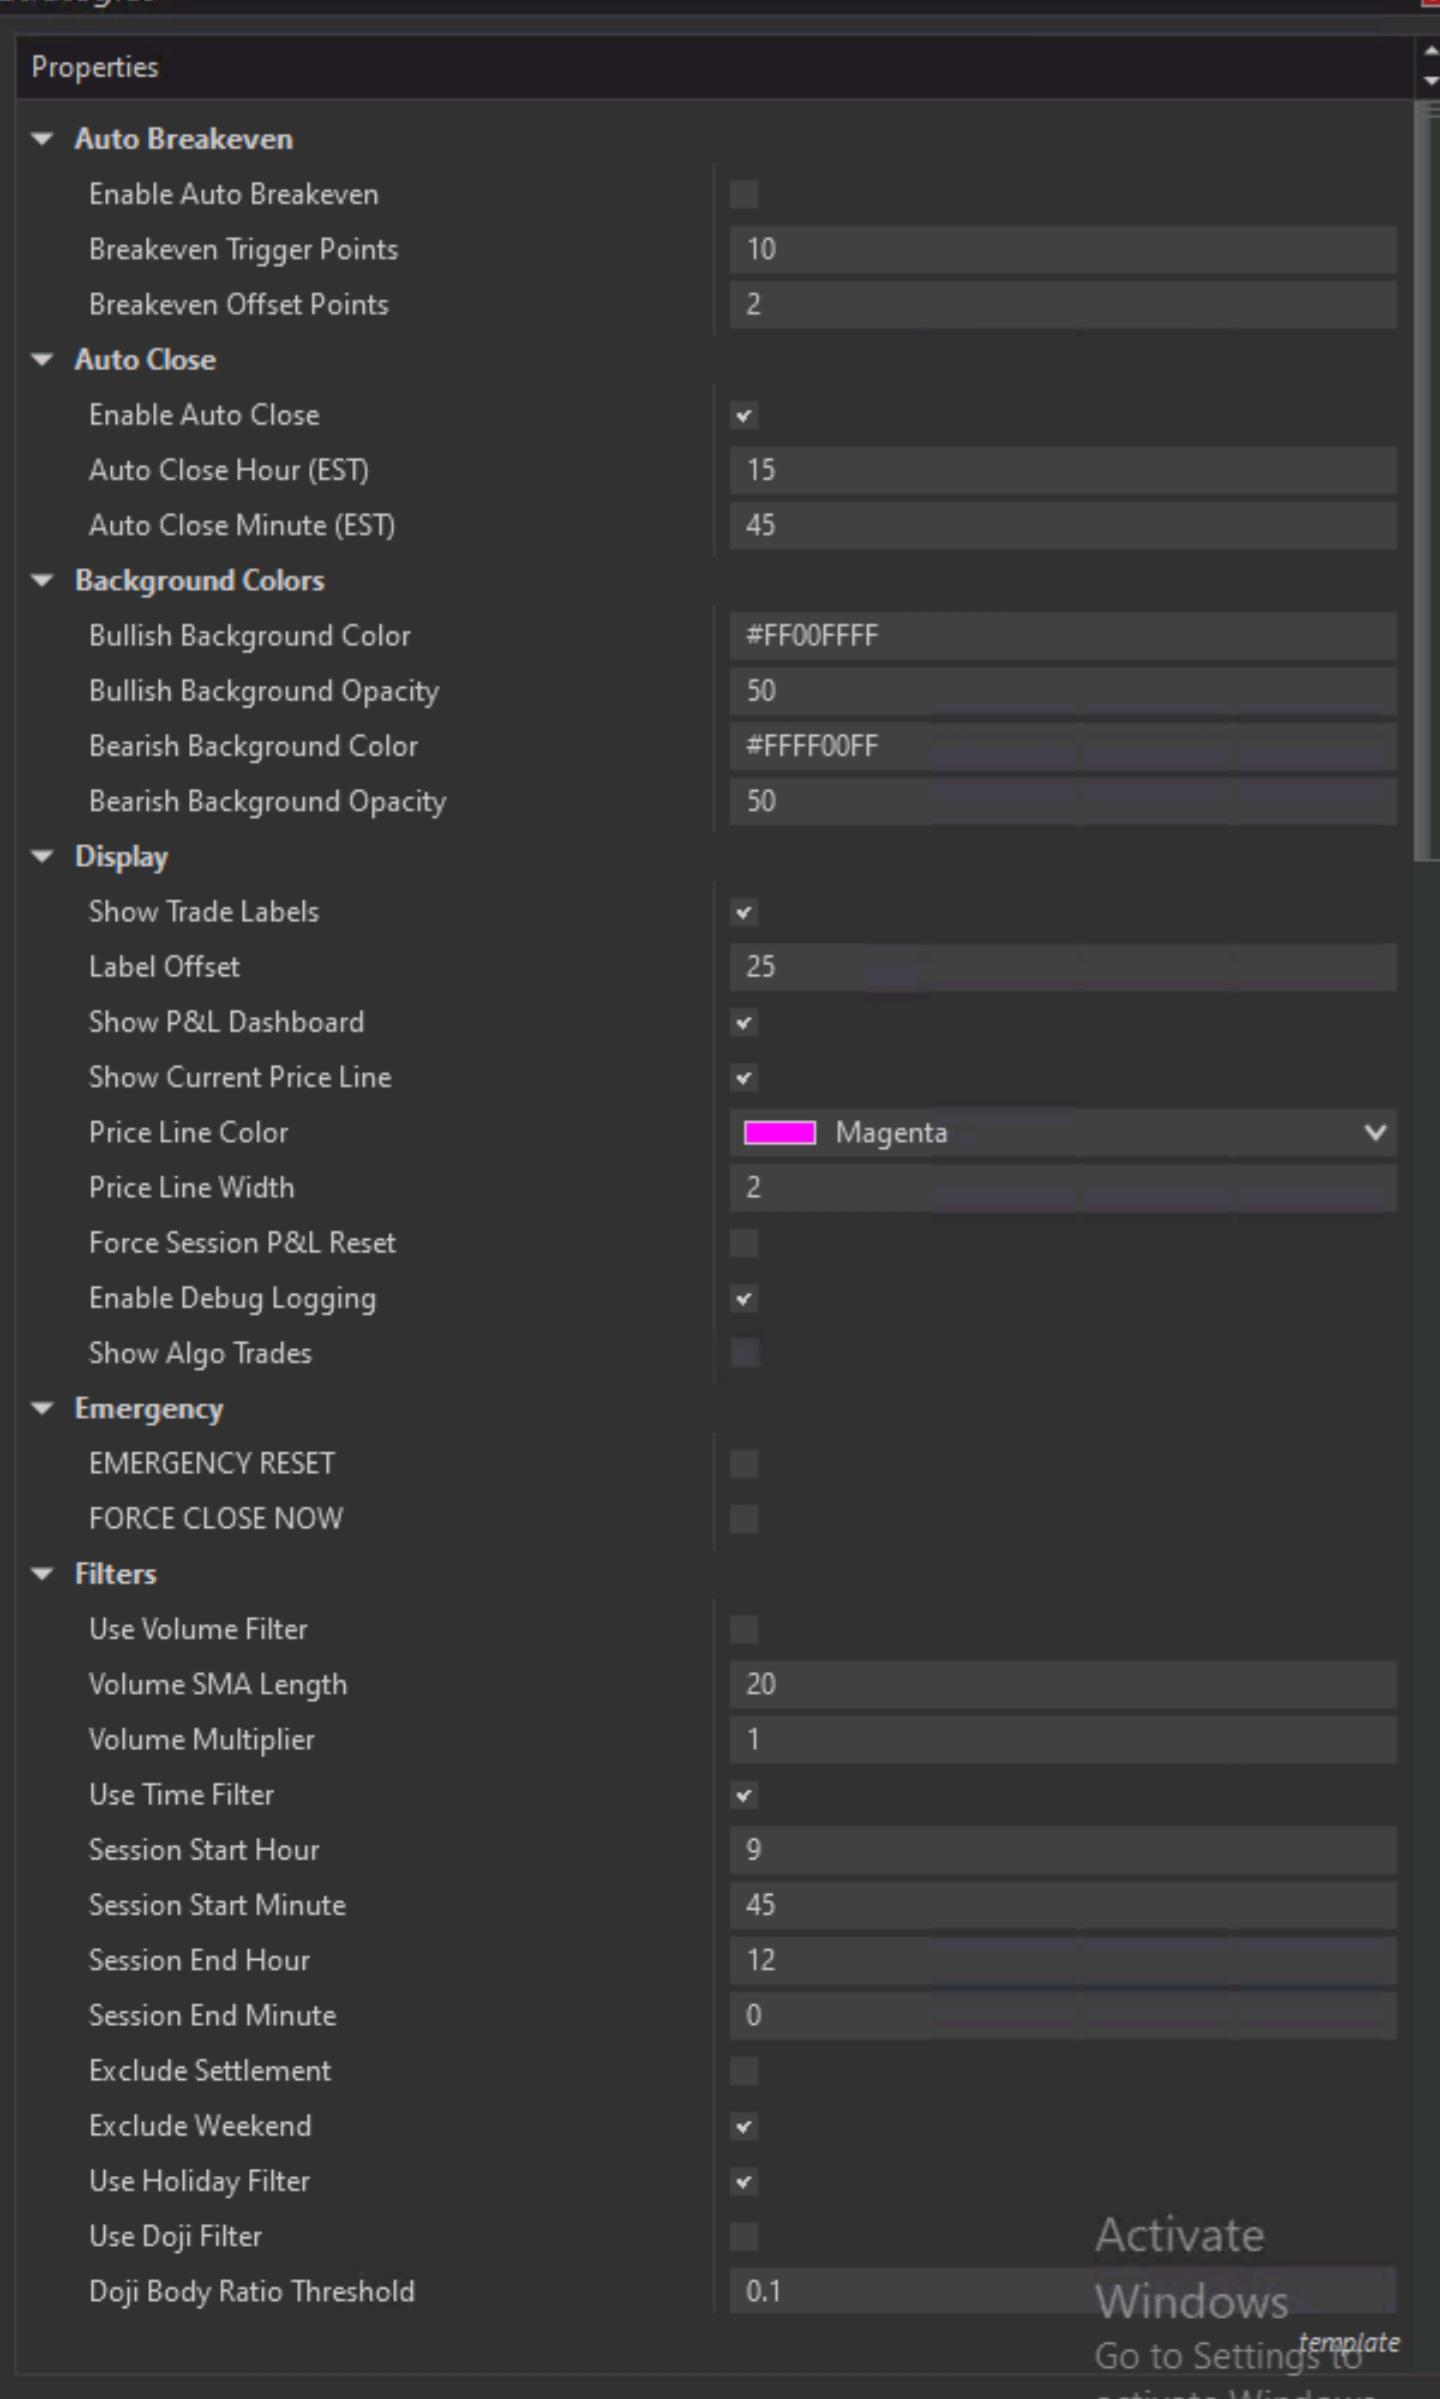Collapse the Display section triangle

tap(42, 857)
